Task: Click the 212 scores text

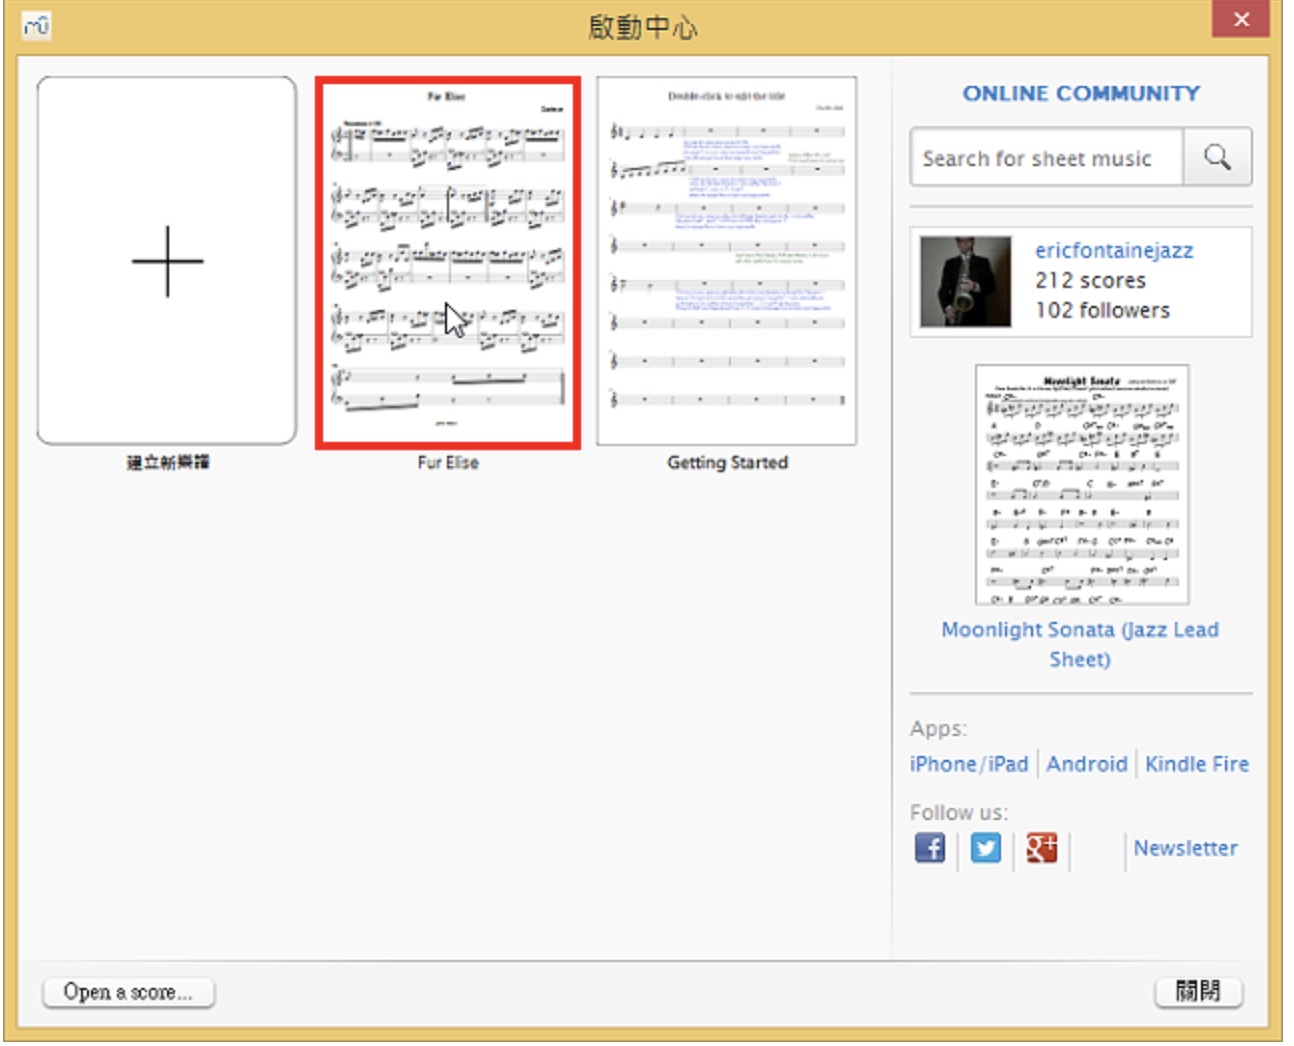Action: [1090, 281]
